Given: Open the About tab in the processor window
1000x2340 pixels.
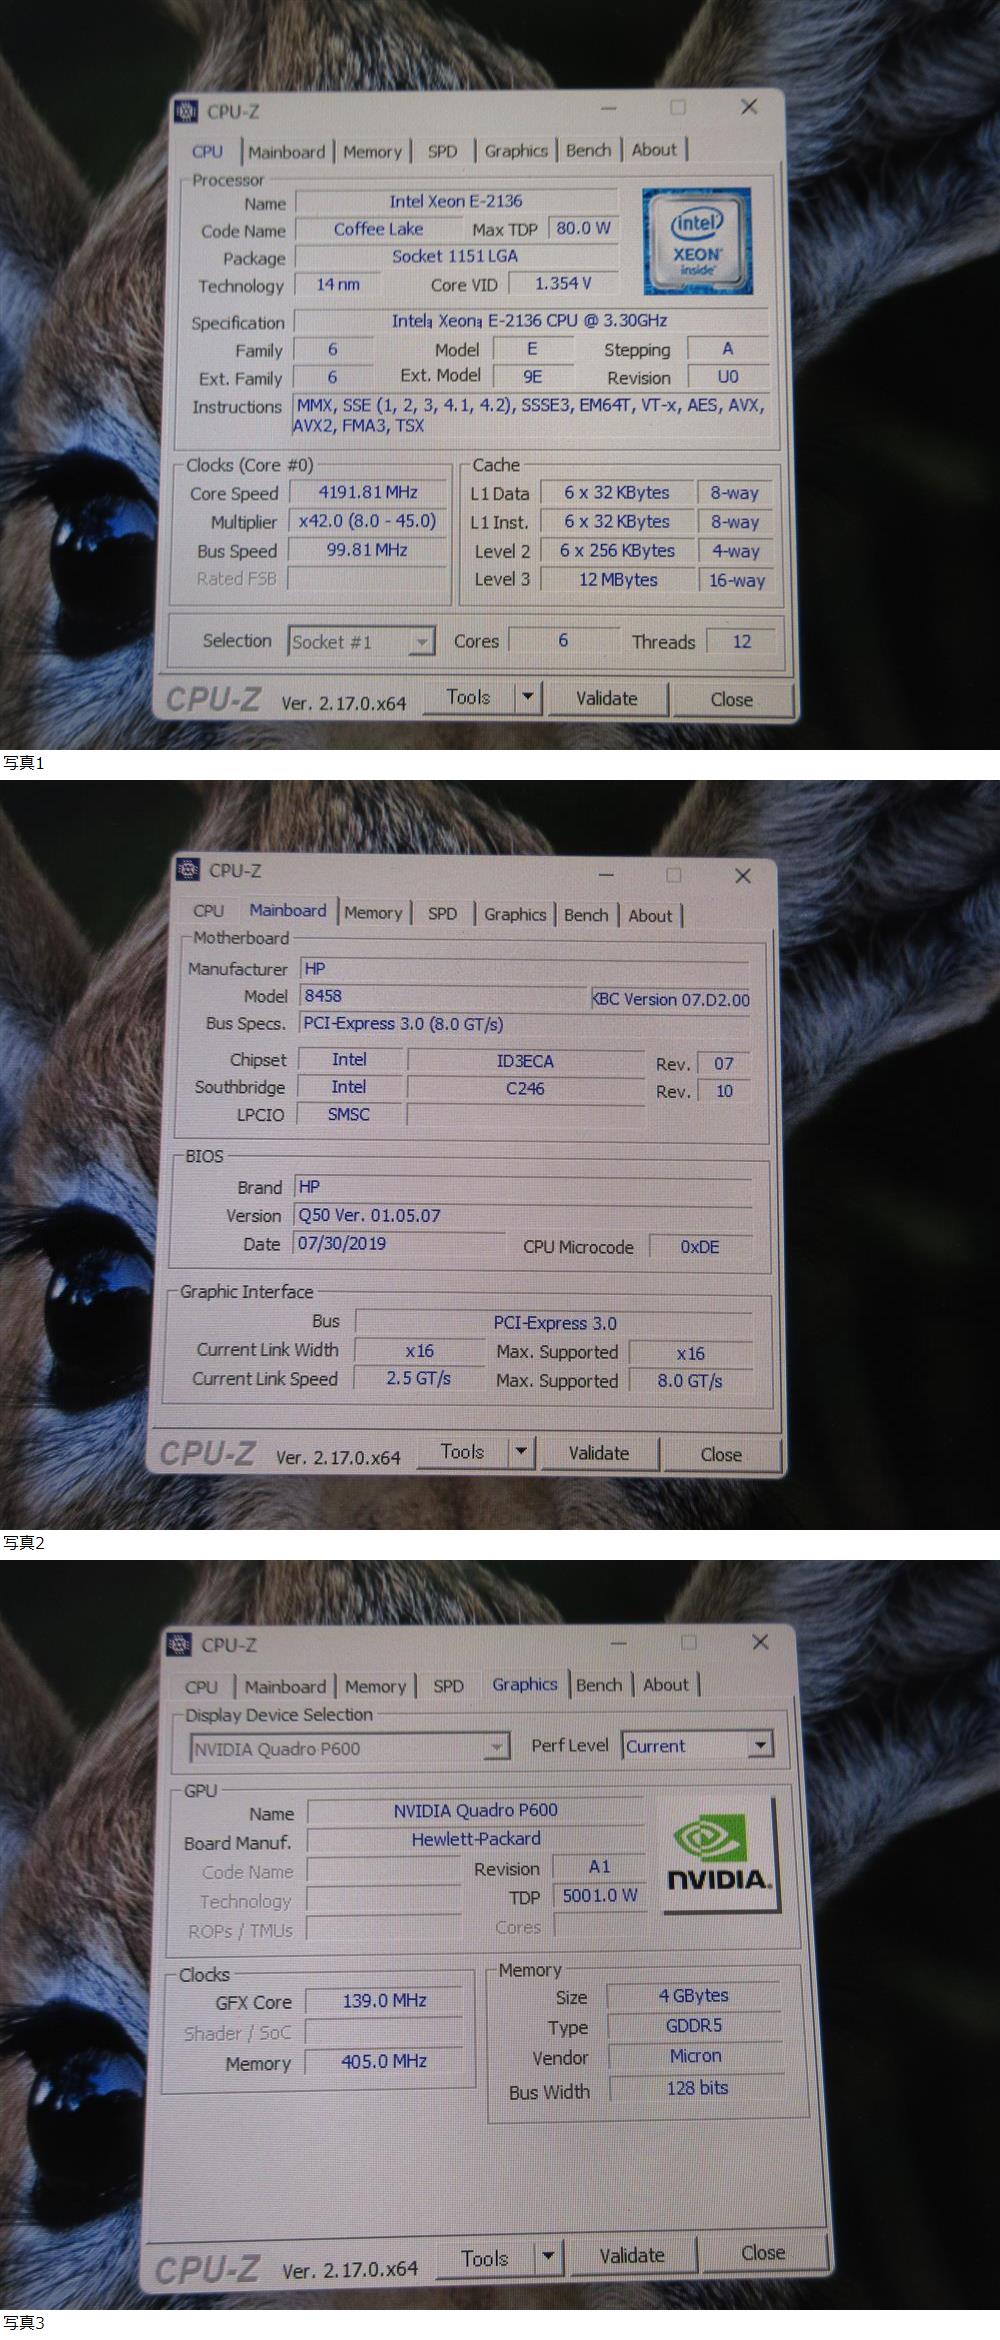Looking at the screenshot, I should 654,150.
